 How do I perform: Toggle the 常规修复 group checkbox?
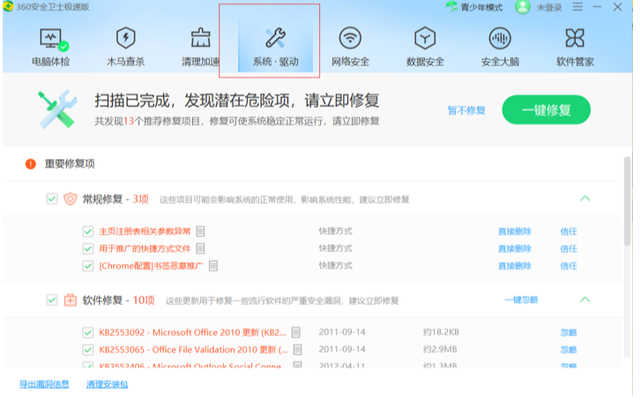[x=52, y=199]
